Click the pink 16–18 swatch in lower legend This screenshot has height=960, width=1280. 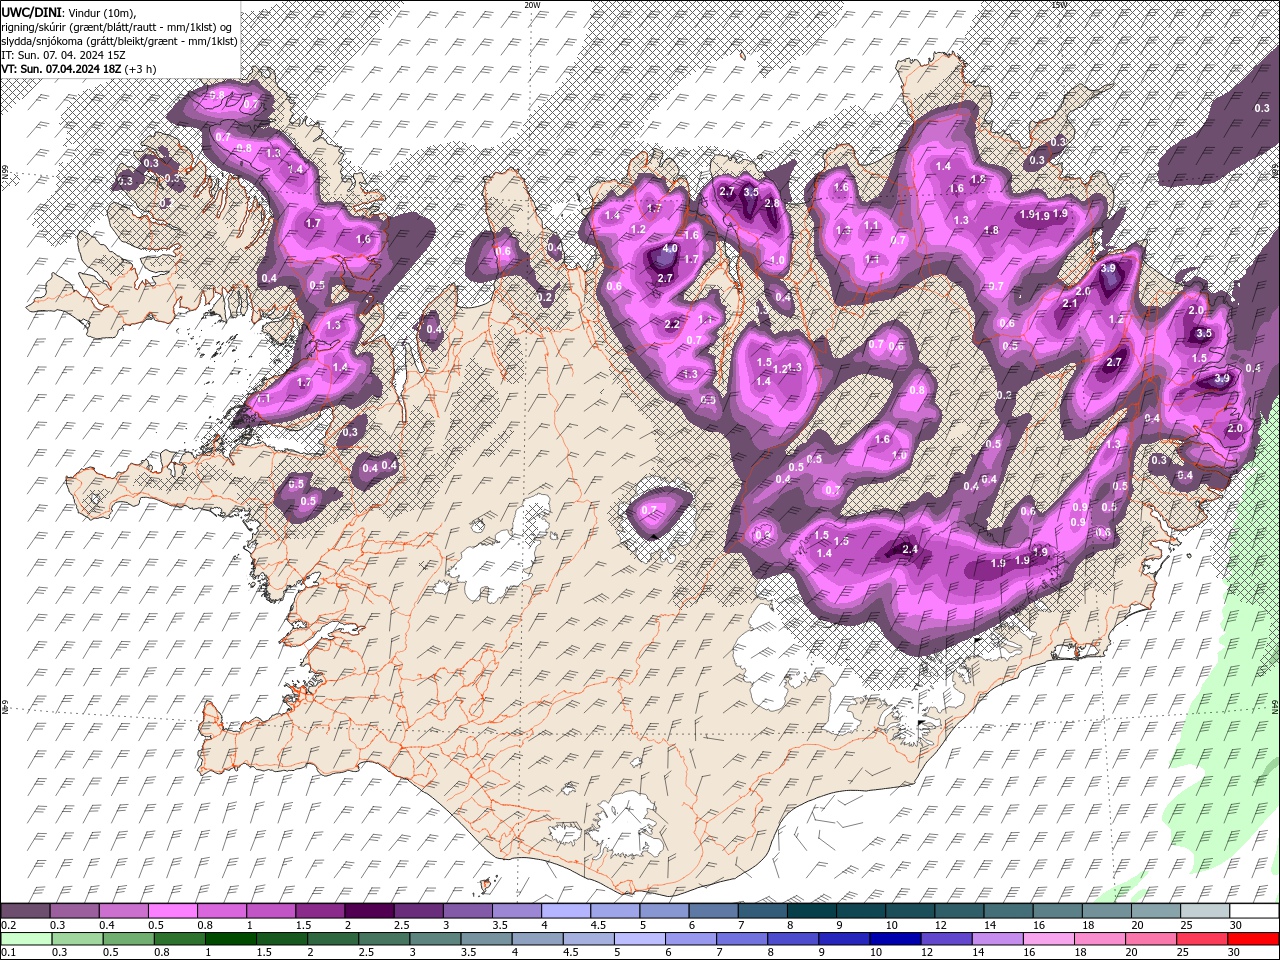coord(1049,939)
